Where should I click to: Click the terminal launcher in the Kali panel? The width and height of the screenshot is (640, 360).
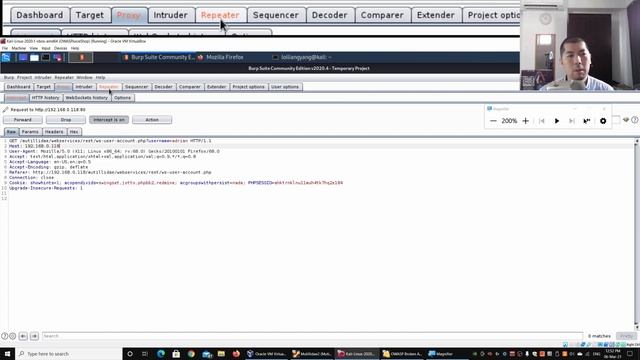(x=45, y=58)
